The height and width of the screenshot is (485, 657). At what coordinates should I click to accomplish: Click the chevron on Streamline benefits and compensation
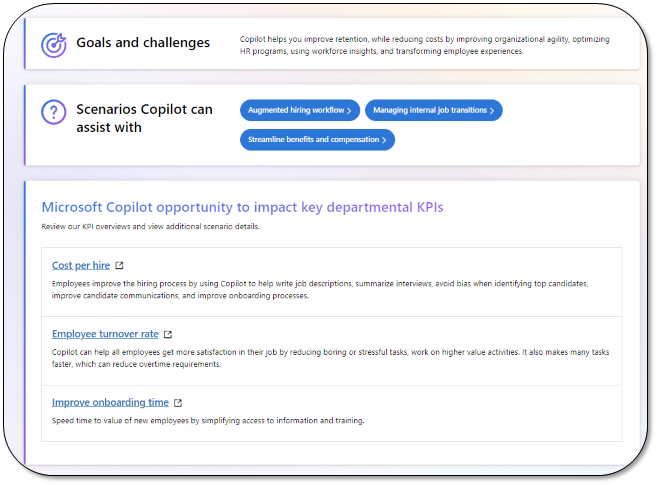tap(383, 140)
